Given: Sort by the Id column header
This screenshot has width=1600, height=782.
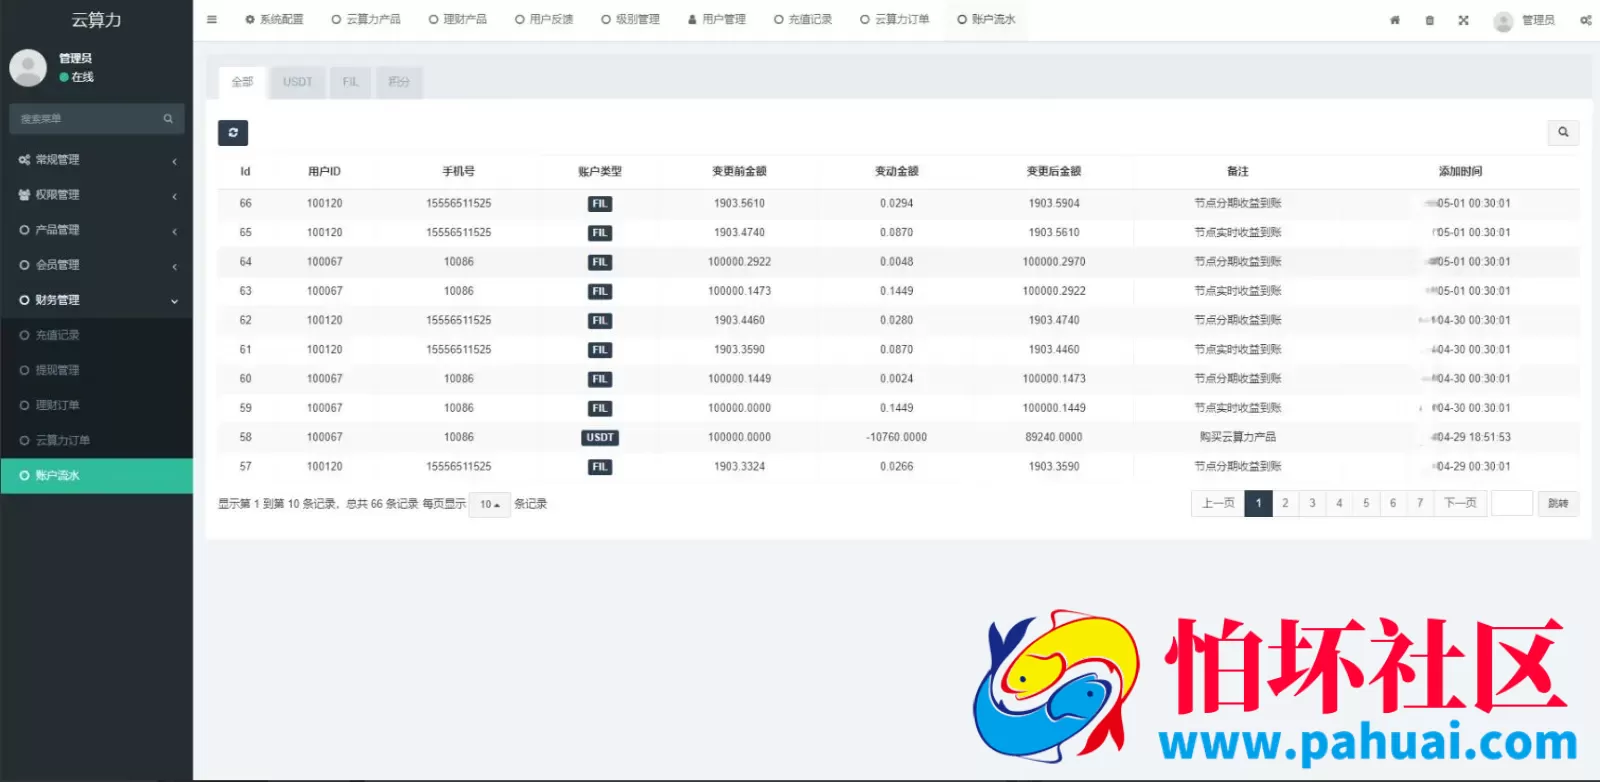Looking at the screenshot, I should click(245, 172).
